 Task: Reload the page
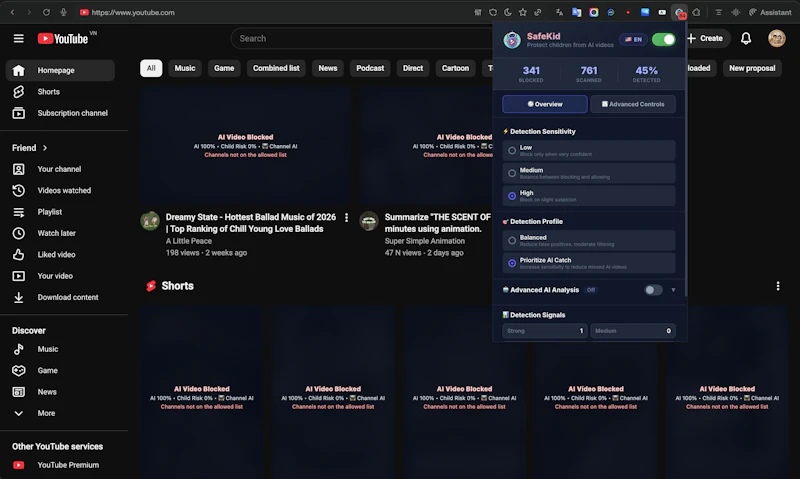(46, 12)
